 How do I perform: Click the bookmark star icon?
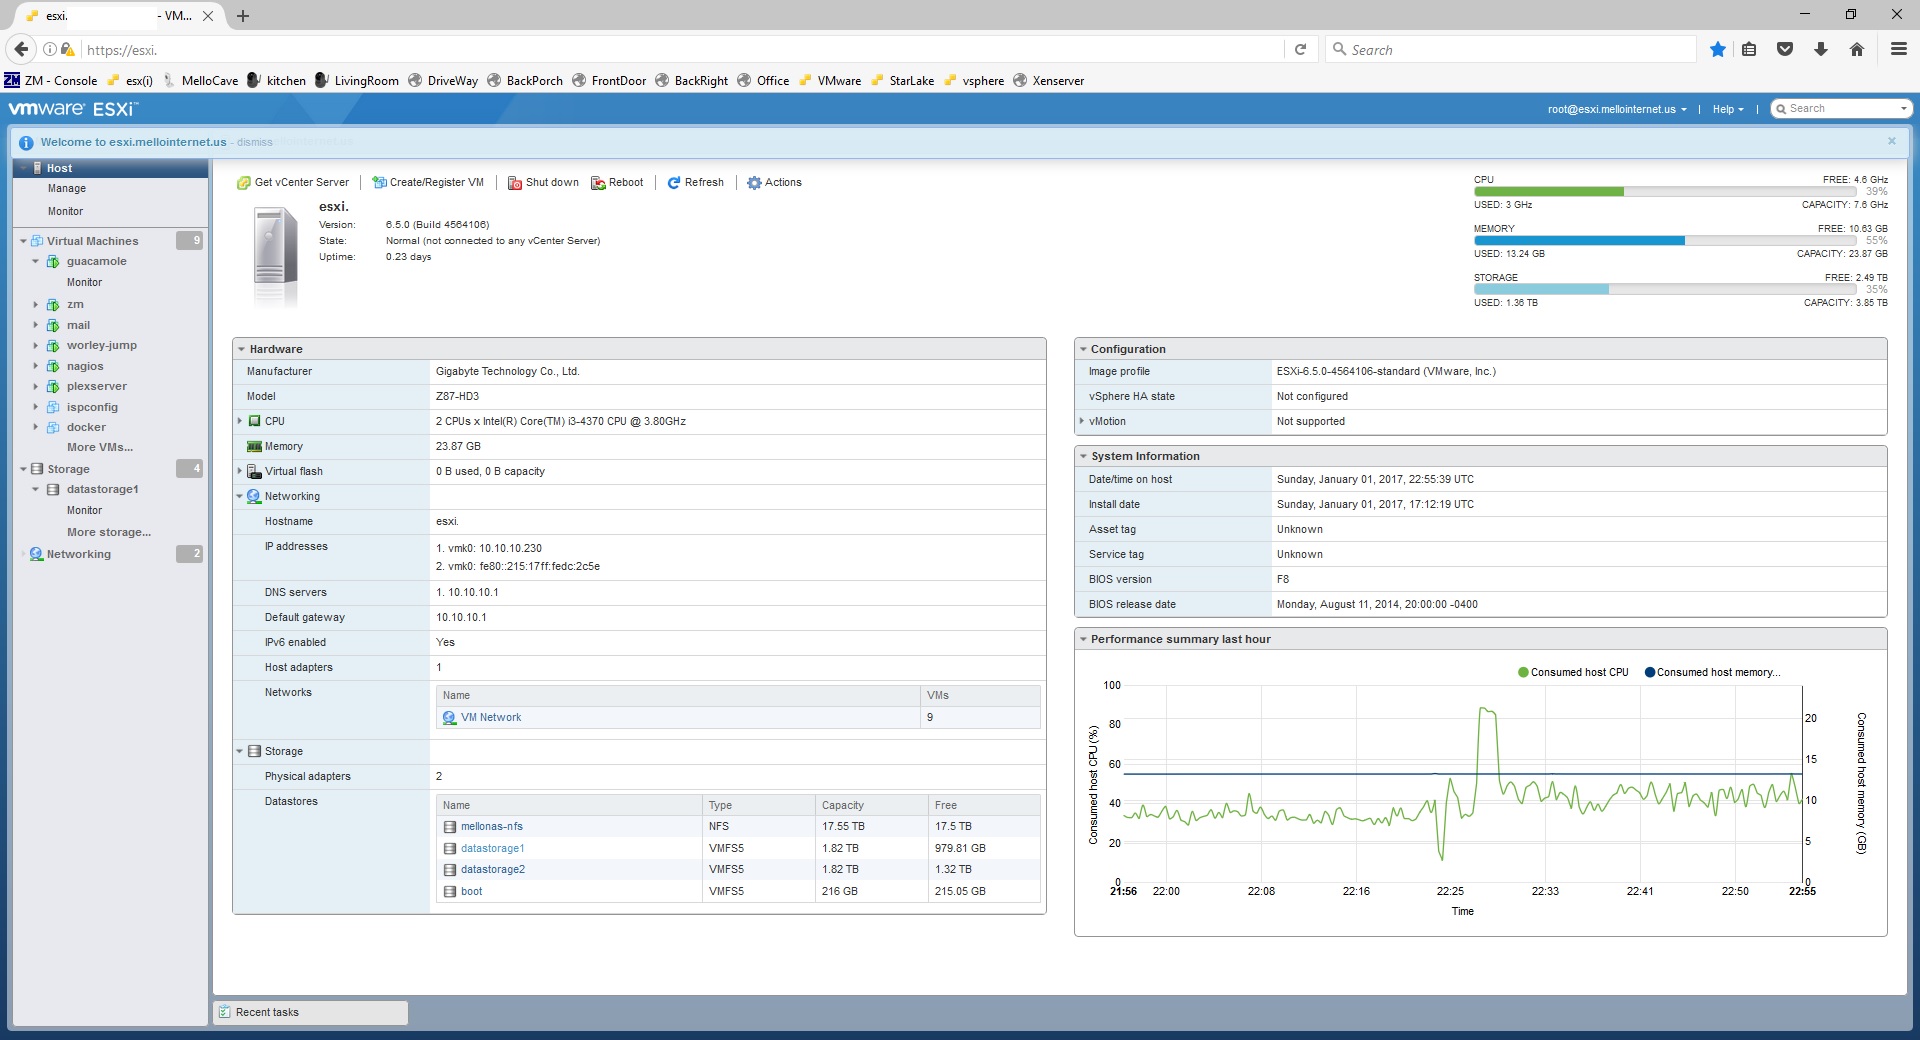[1718, 49]
